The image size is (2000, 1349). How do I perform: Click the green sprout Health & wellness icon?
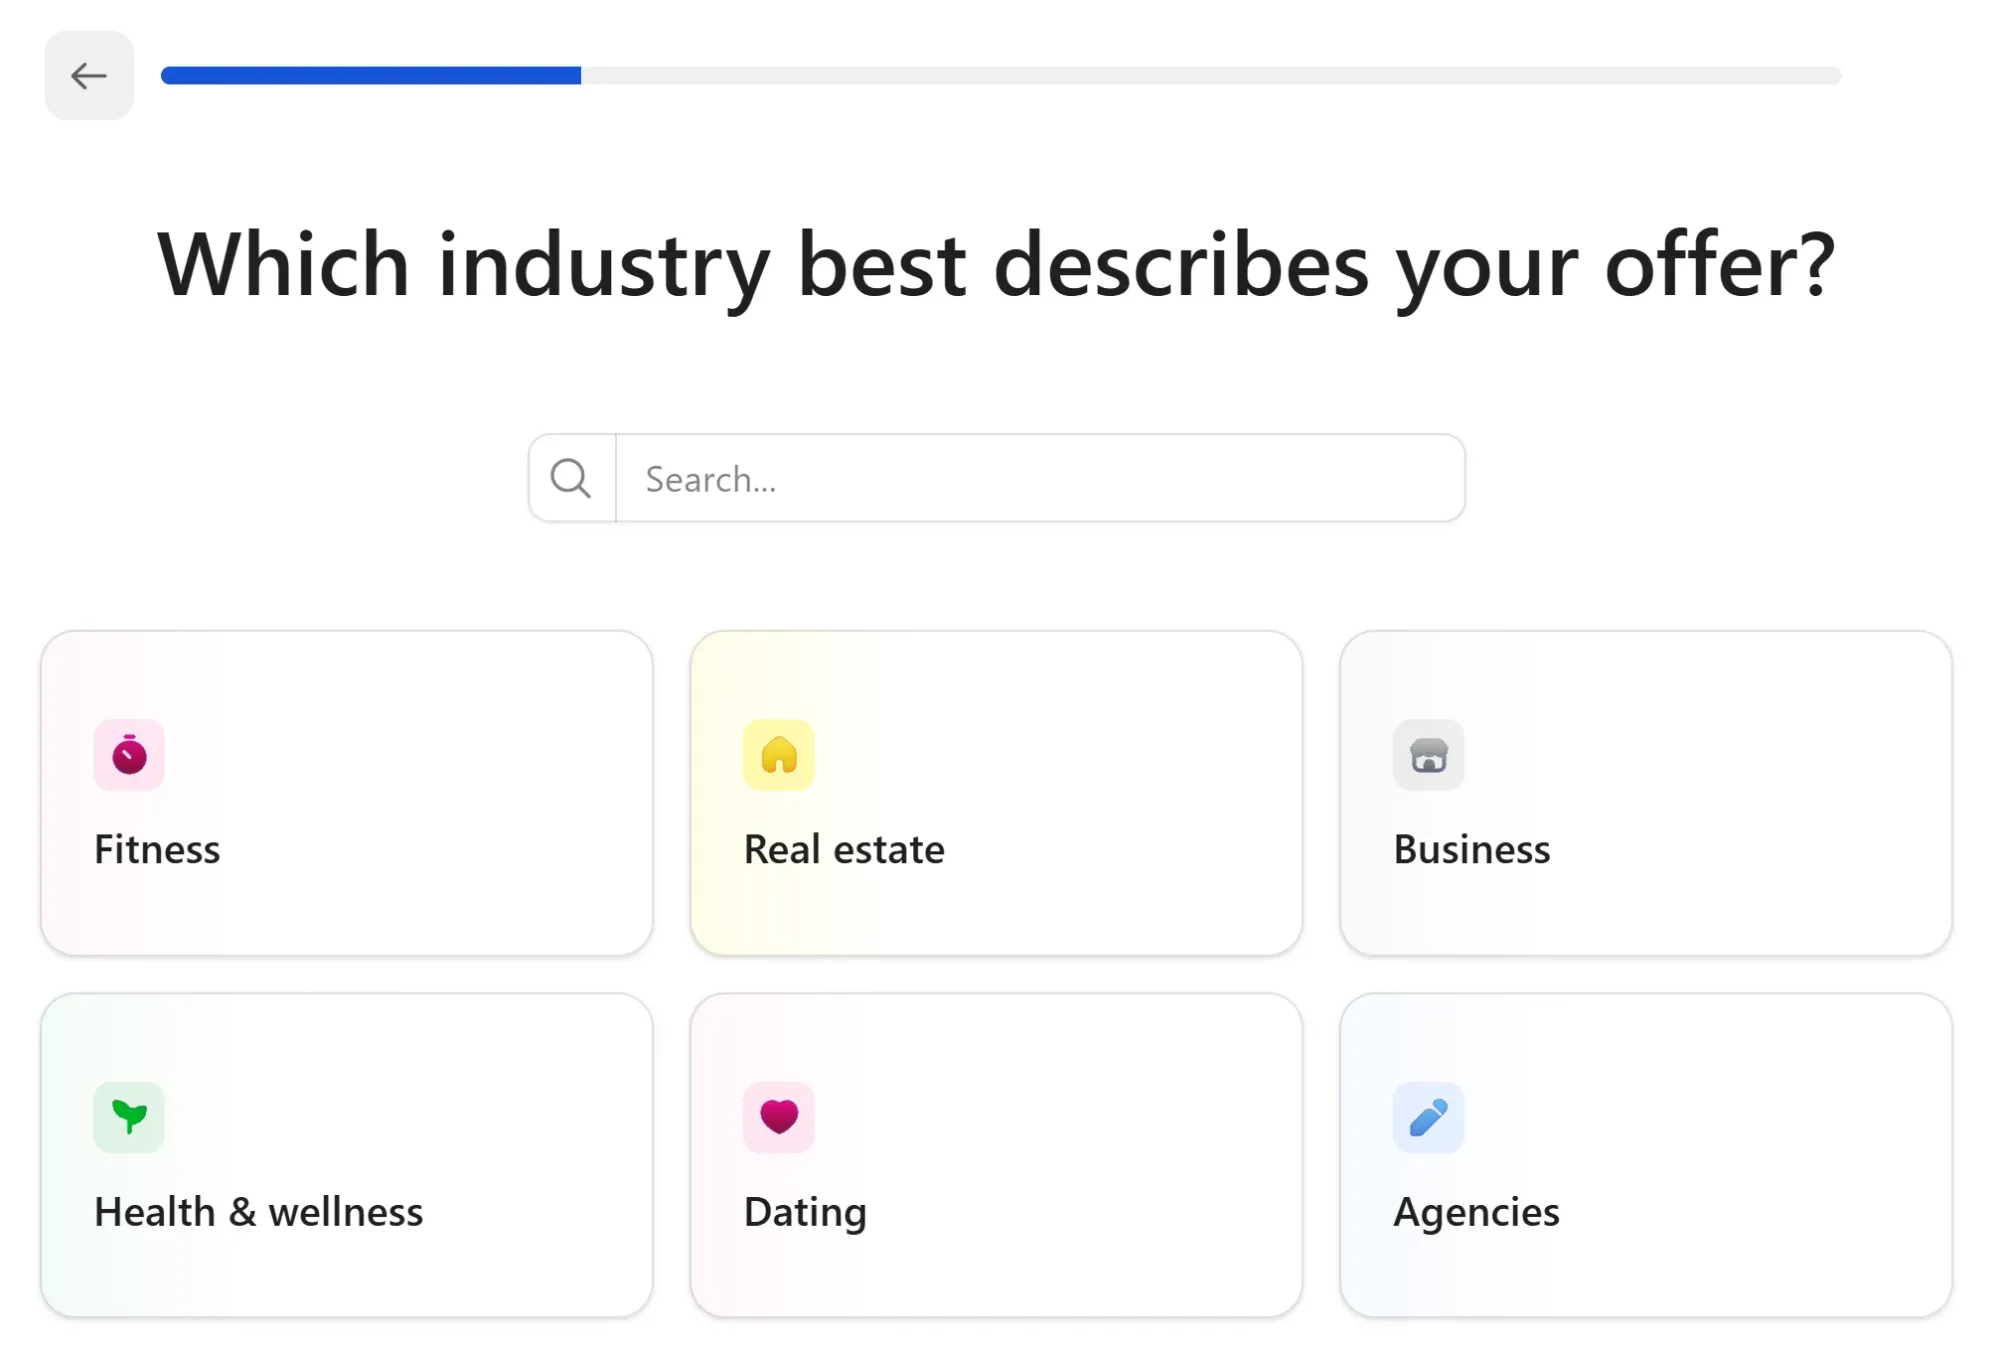tap(129, 1117)
